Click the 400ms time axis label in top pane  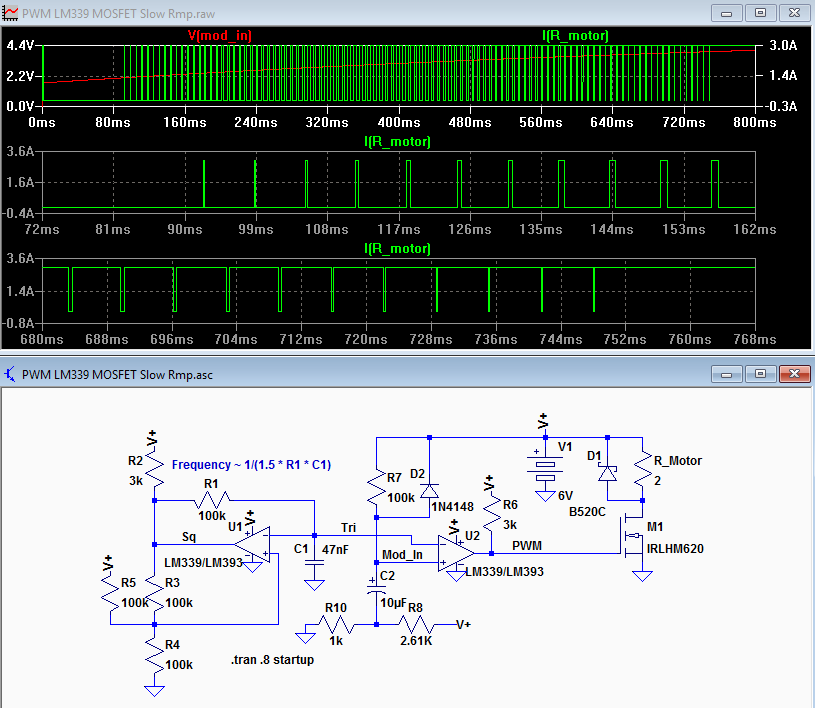[399, 122]
